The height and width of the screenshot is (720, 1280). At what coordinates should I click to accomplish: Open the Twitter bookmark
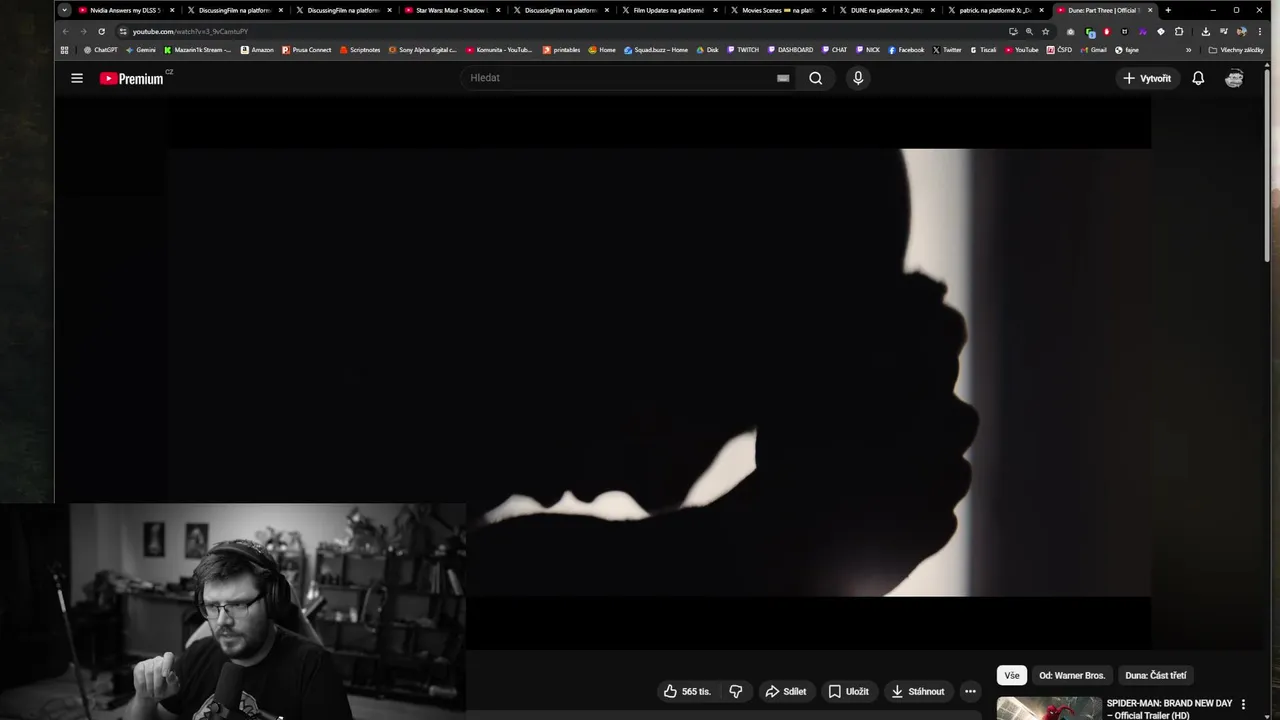coord(947,50)
